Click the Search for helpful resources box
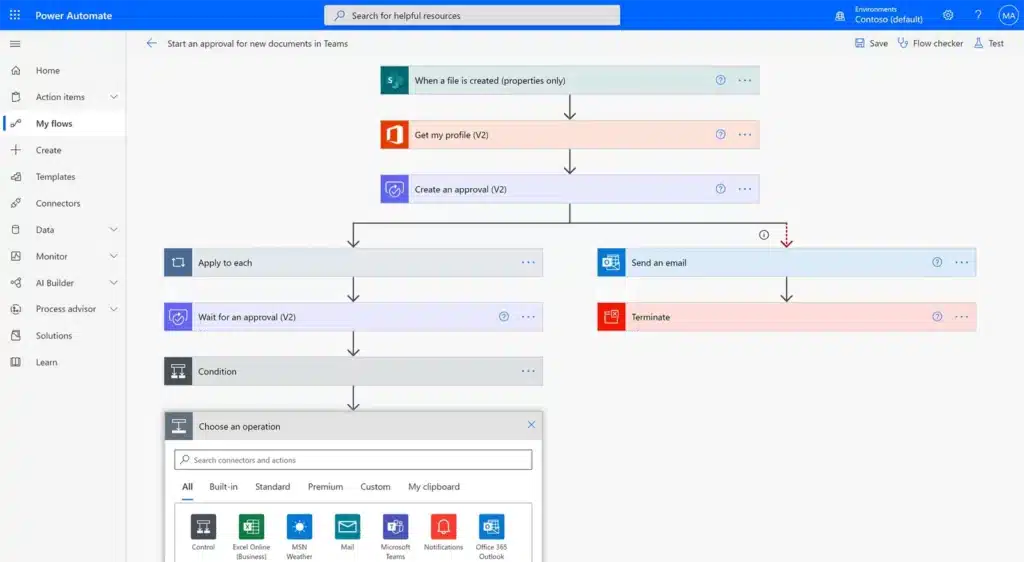Viewport: 1024px width, 562px height. point(472,15)
